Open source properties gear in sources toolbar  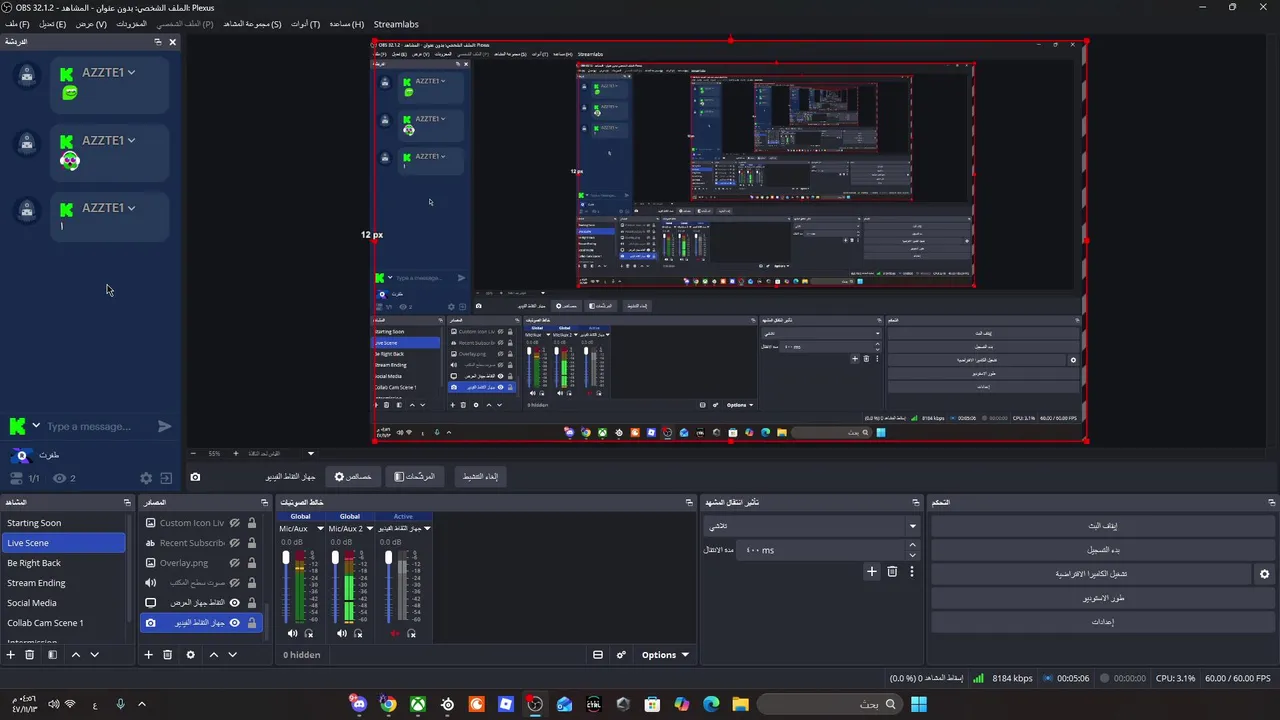coord(190,655)
